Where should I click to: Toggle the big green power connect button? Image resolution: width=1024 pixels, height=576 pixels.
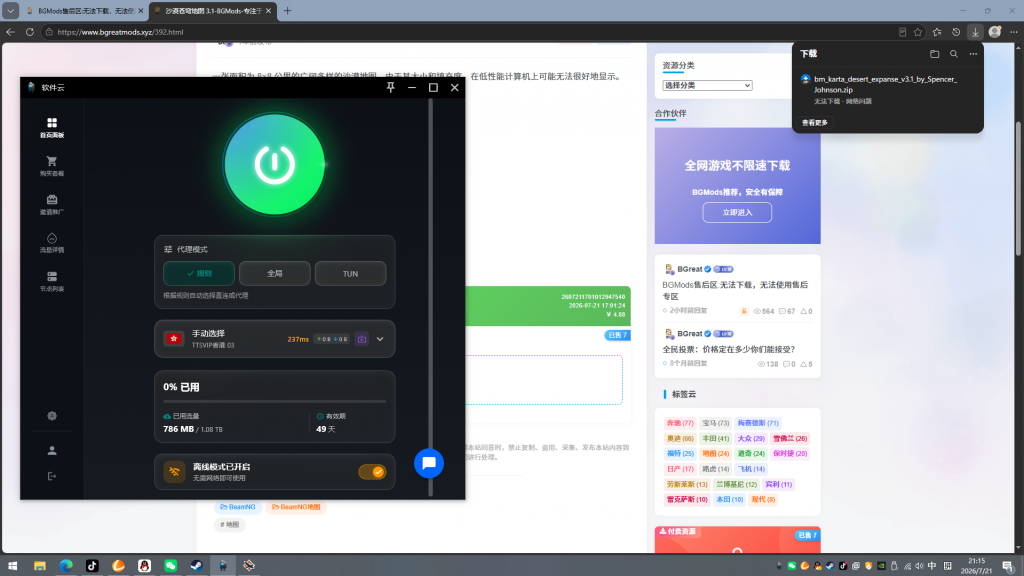(x=274, y=164)
